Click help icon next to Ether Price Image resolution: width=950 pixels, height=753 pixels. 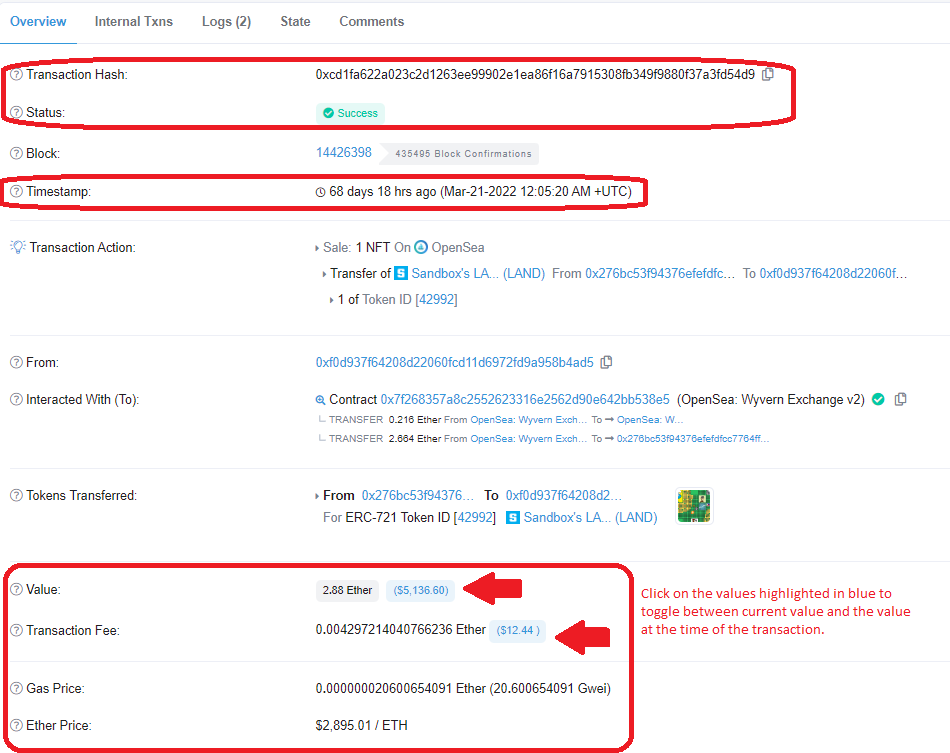(16, 725)
